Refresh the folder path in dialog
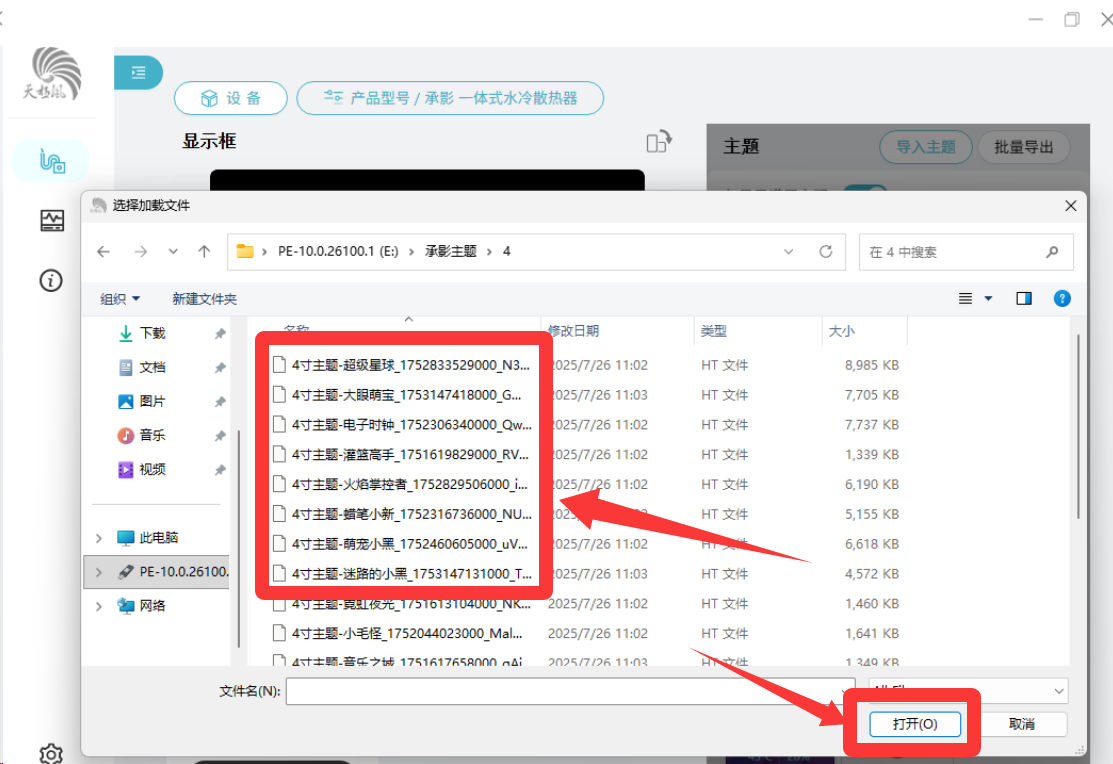1113x764 pixels. click(826, 251)
